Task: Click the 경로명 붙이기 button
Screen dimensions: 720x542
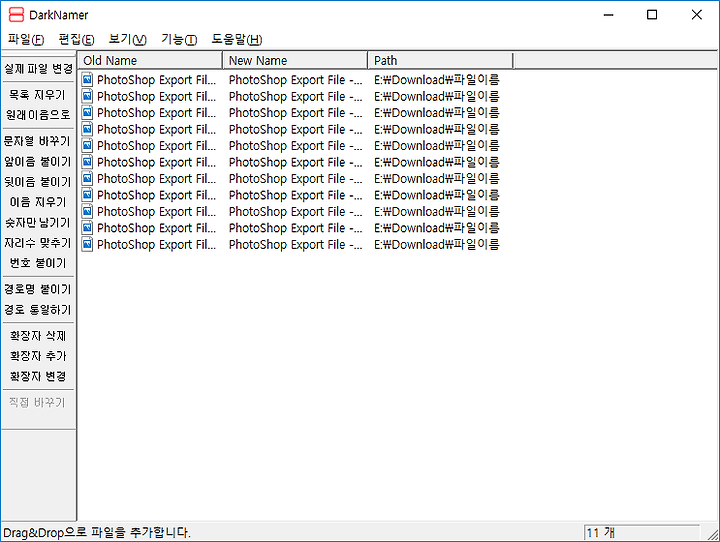Action: (x=38, y=289)
